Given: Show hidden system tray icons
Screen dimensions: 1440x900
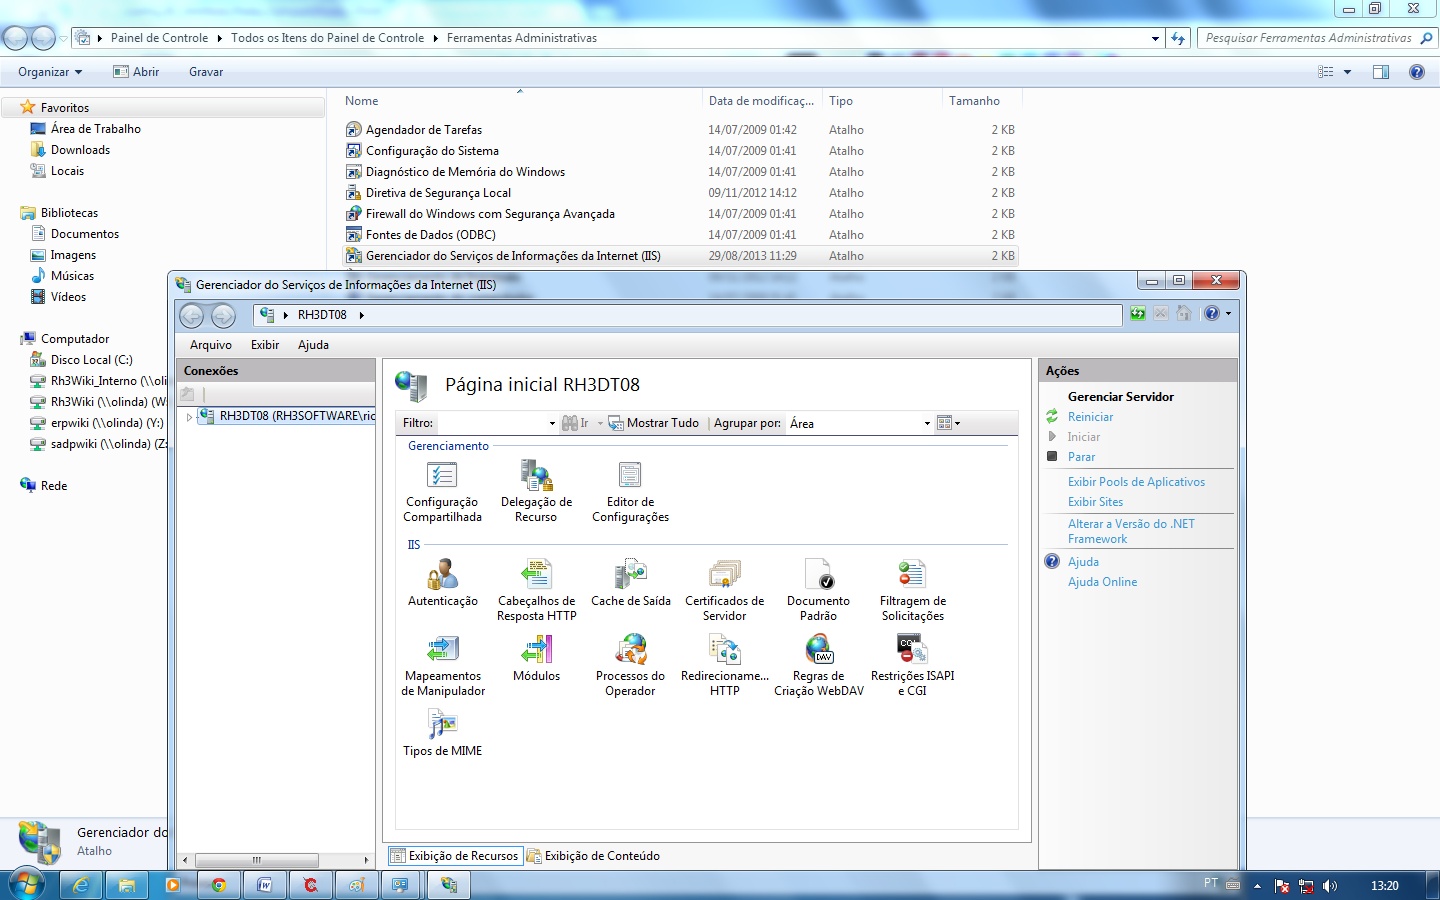Looking at the screenshot, I should (x=1257, y=887).
